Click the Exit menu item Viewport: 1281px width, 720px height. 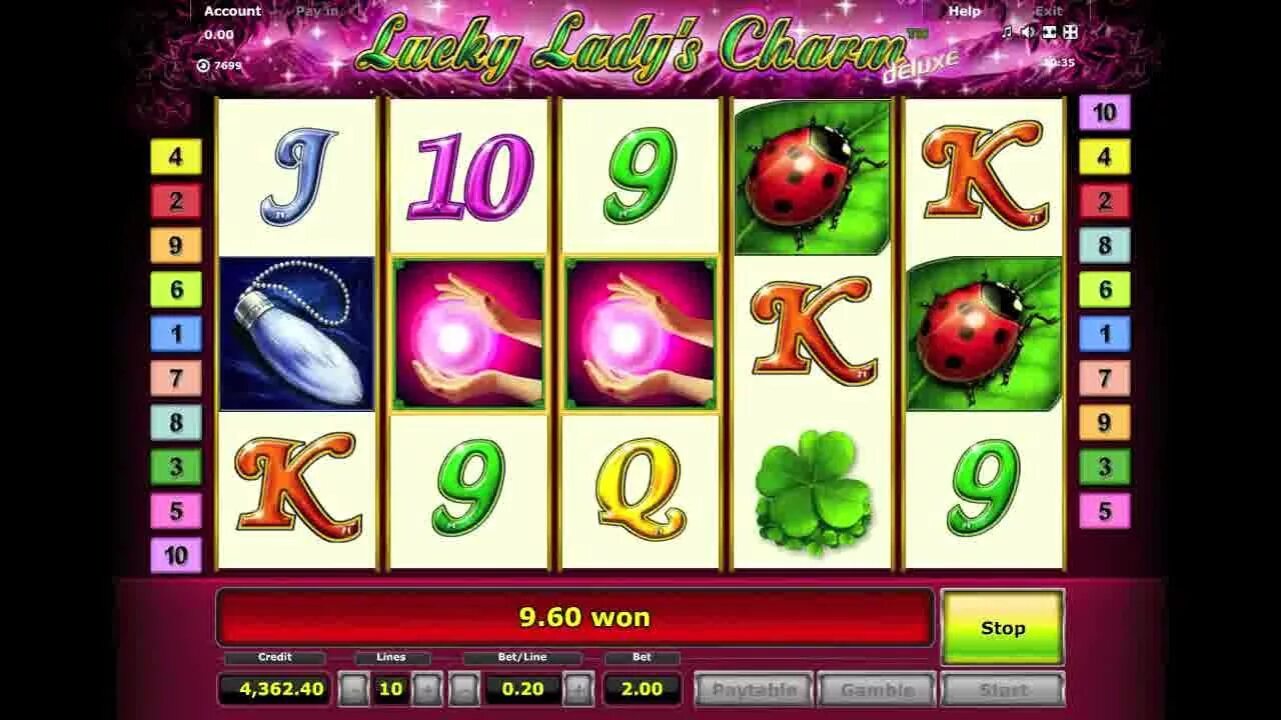(1048, 11)
